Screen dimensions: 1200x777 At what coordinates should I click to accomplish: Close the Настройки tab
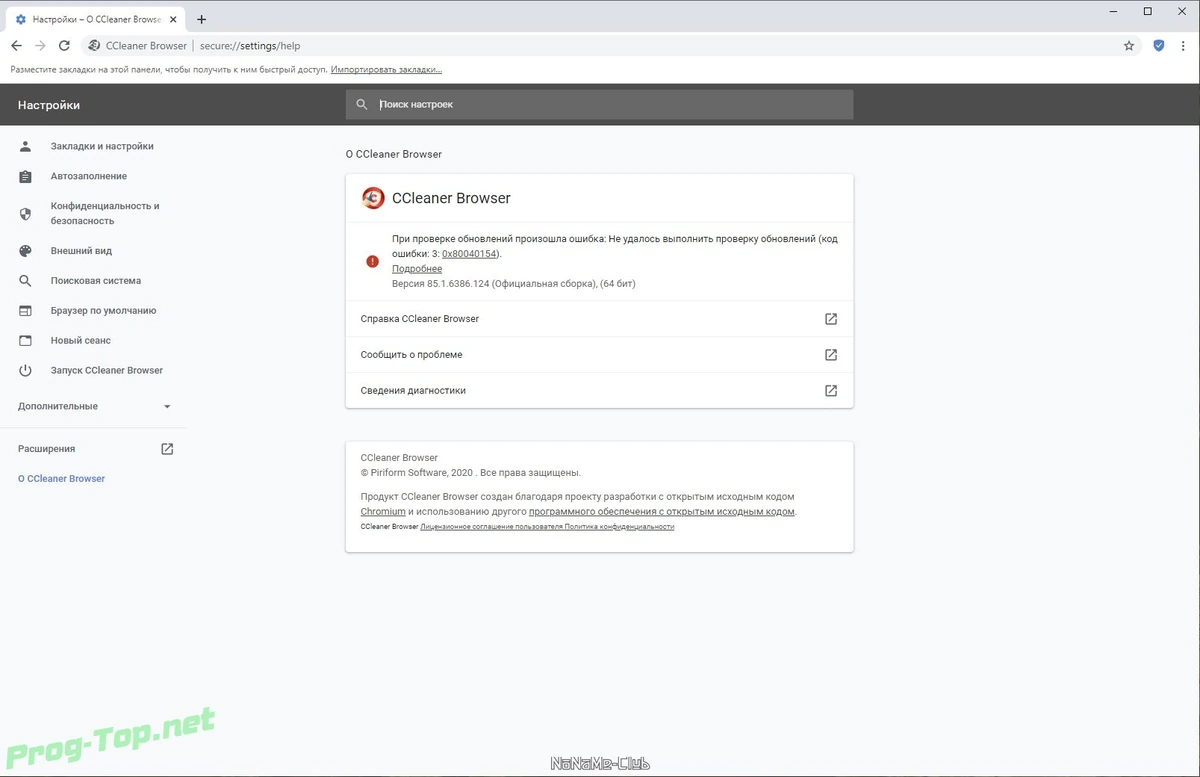pos(174,19)
